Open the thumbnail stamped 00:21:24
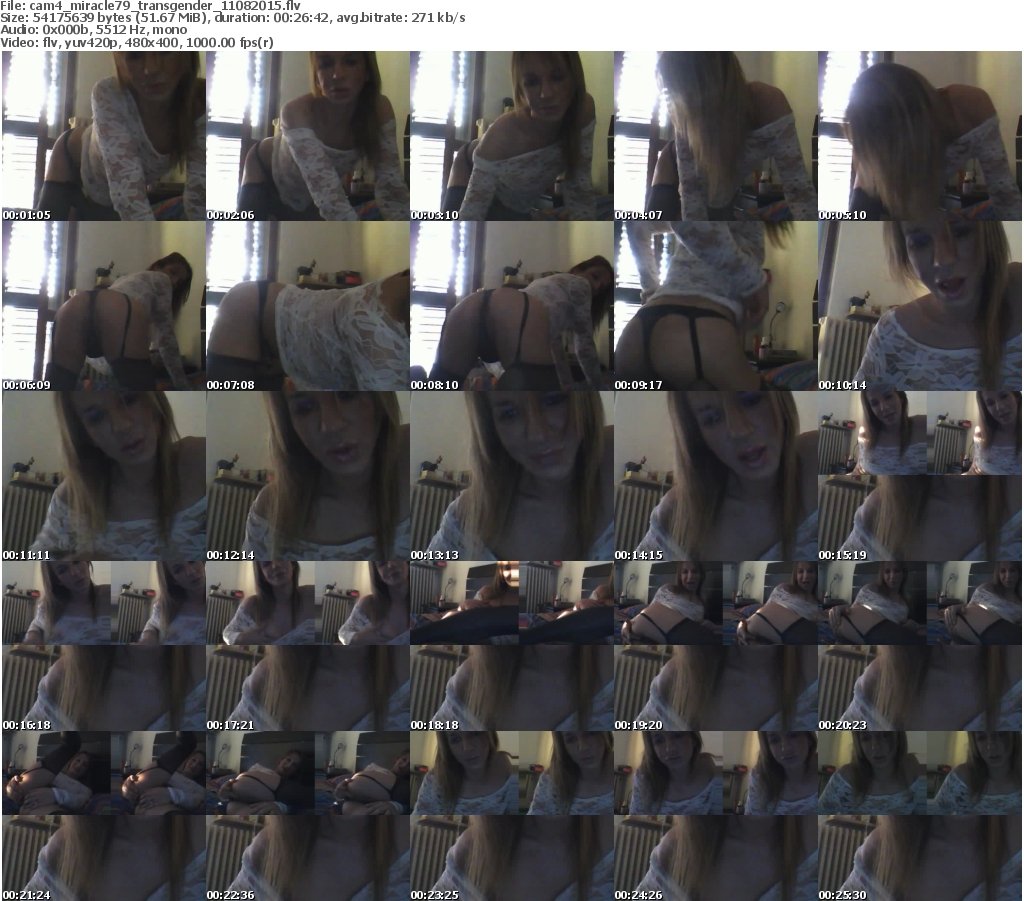This screenshot has height=901, width=1024. (x=104, y=816)
